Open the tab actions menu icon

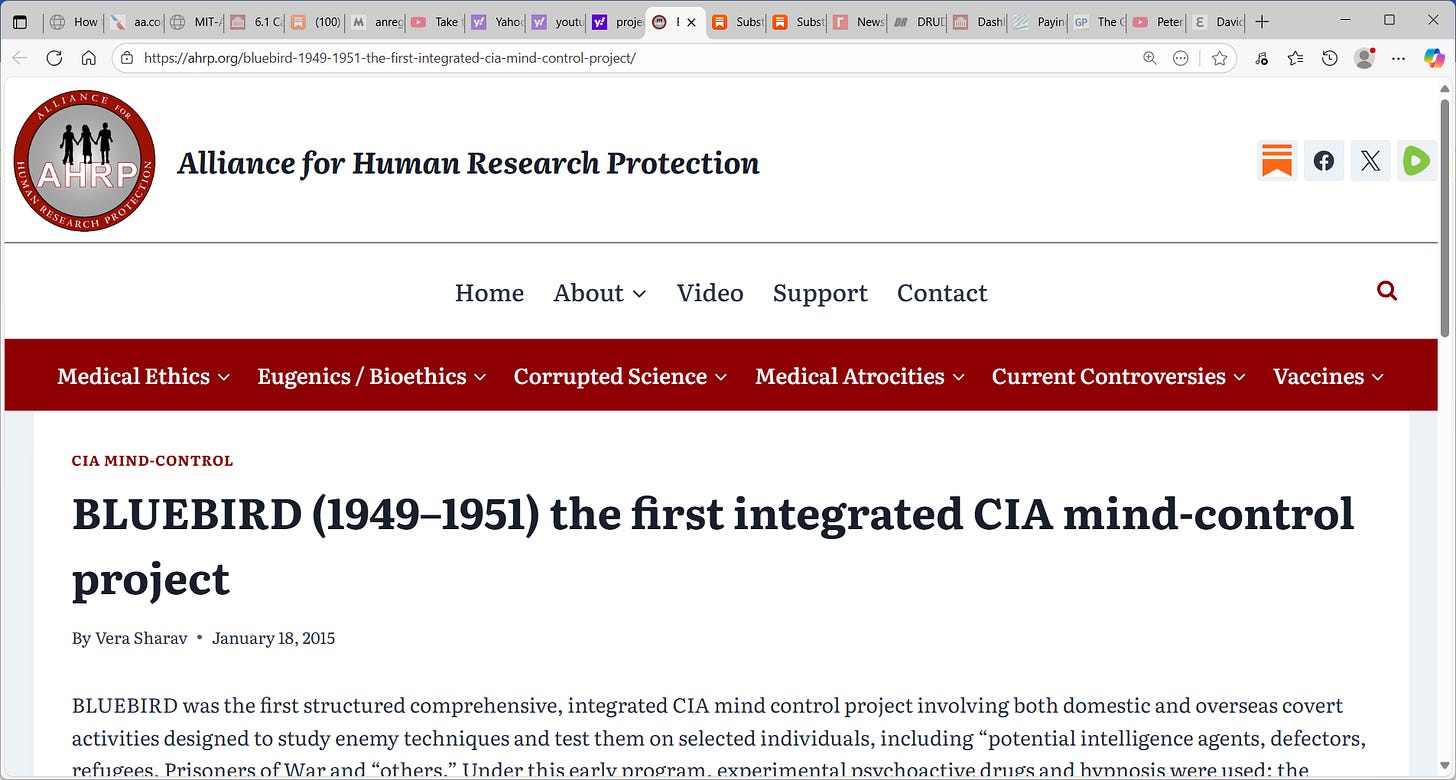pos(20,21)
